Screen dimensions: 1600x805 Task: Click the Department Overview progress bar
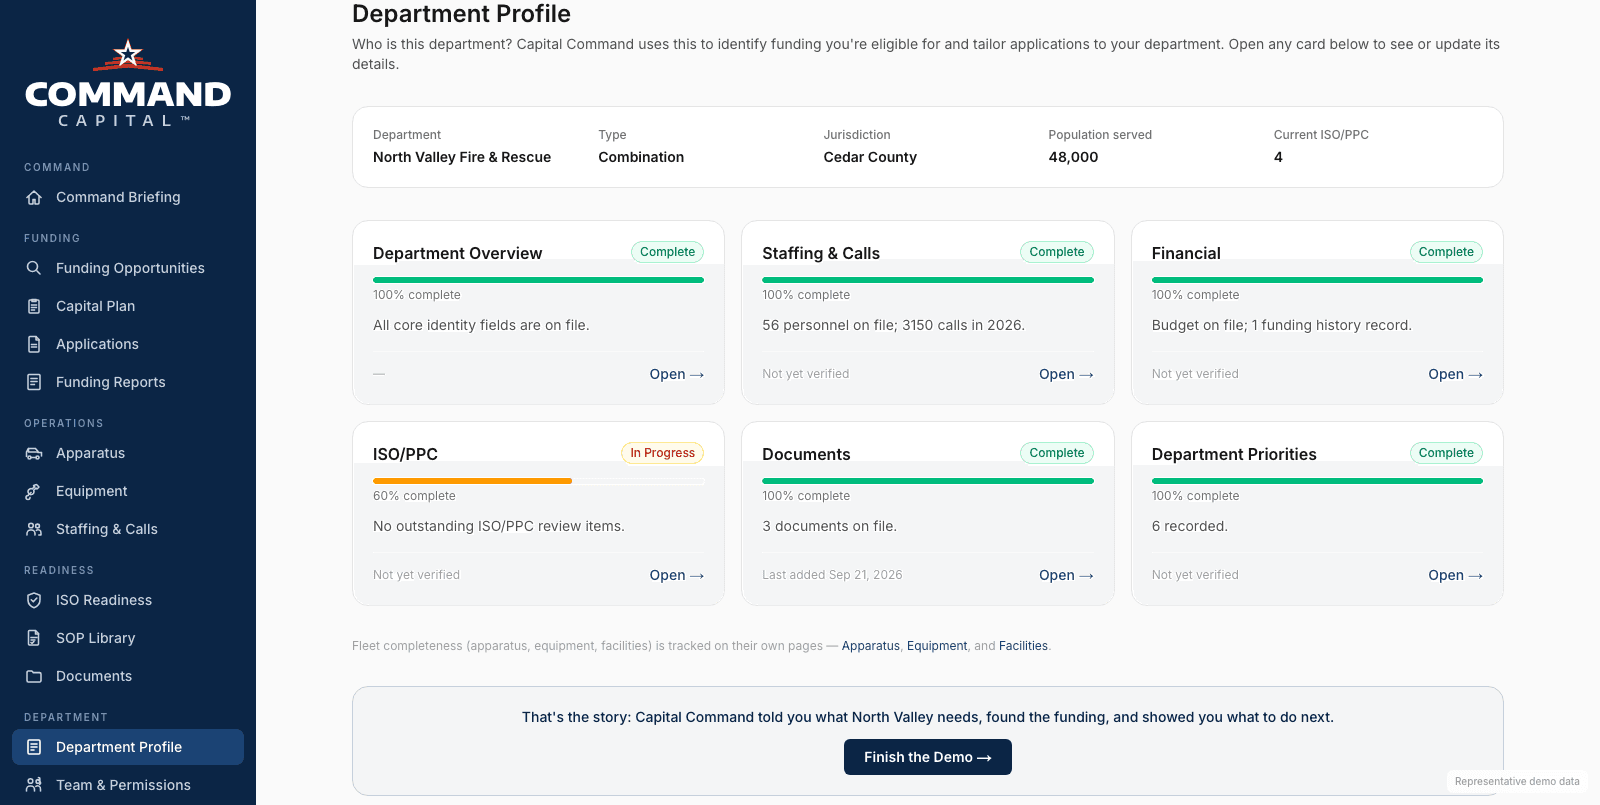point(538,280)
